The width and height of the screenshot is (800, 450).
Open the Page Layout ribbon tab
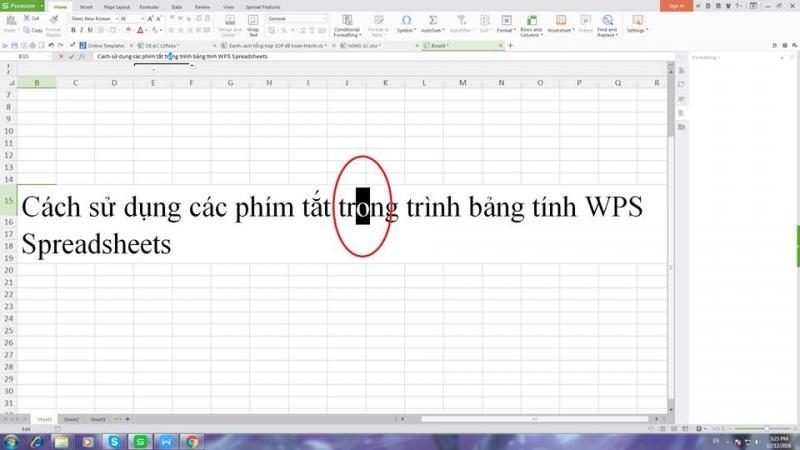coord(117,7)
